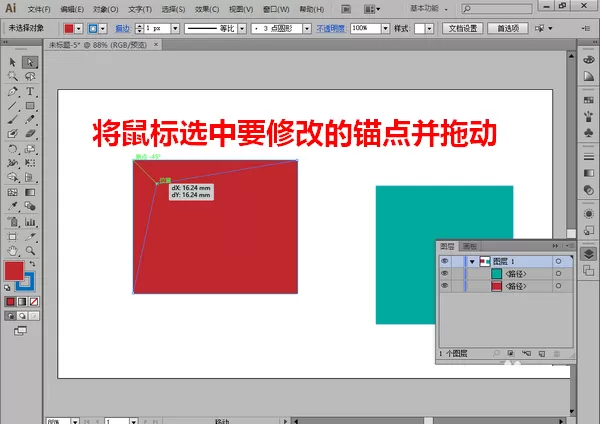
Task: Open the 样式 style dropdown
Action: coord(429,28)
